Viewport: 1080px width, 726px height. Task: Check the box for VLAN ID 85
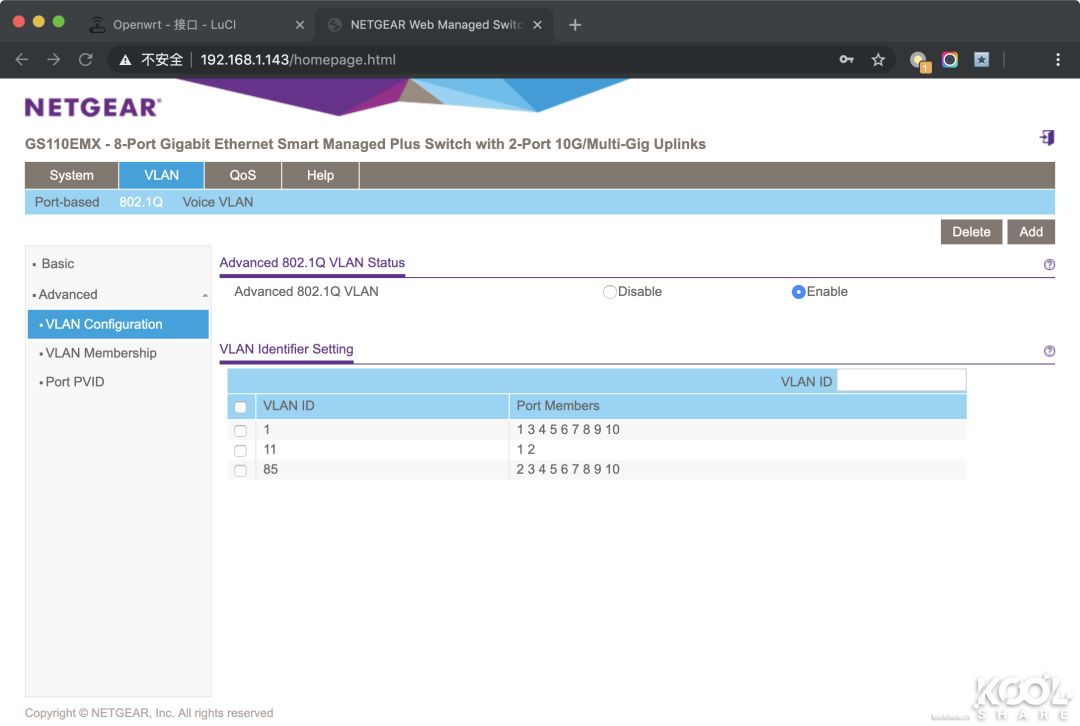click(x=240, y=471)
